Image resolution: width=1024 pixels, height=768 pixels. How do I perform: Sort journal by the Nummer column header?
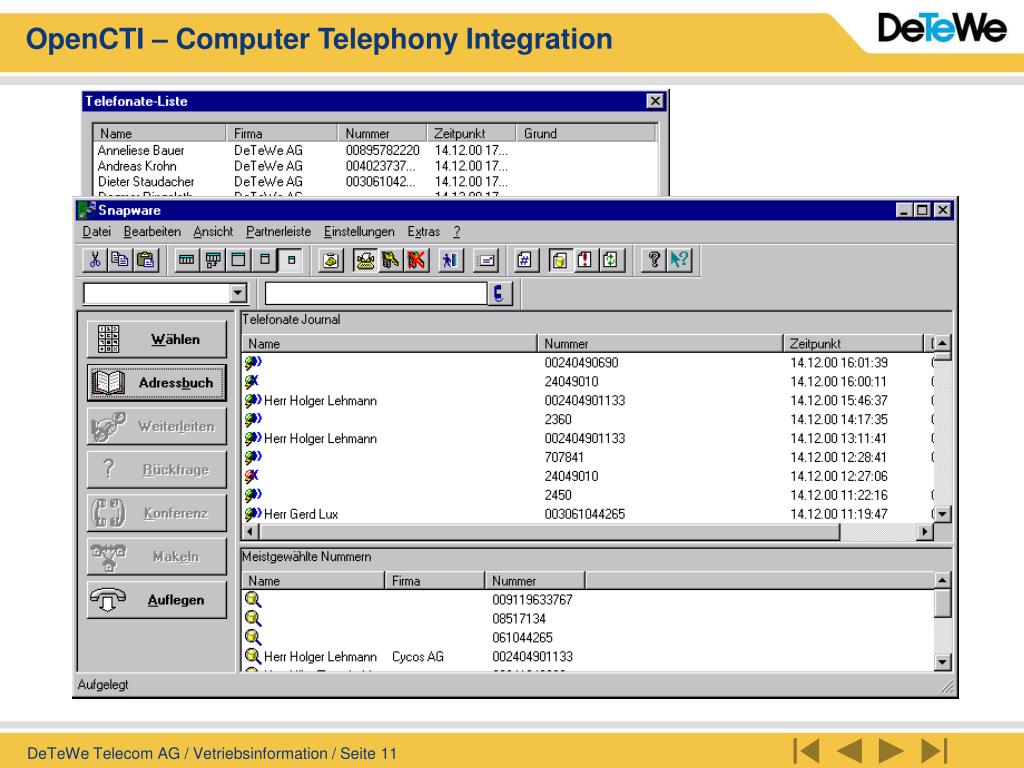(x=660, y=344)
